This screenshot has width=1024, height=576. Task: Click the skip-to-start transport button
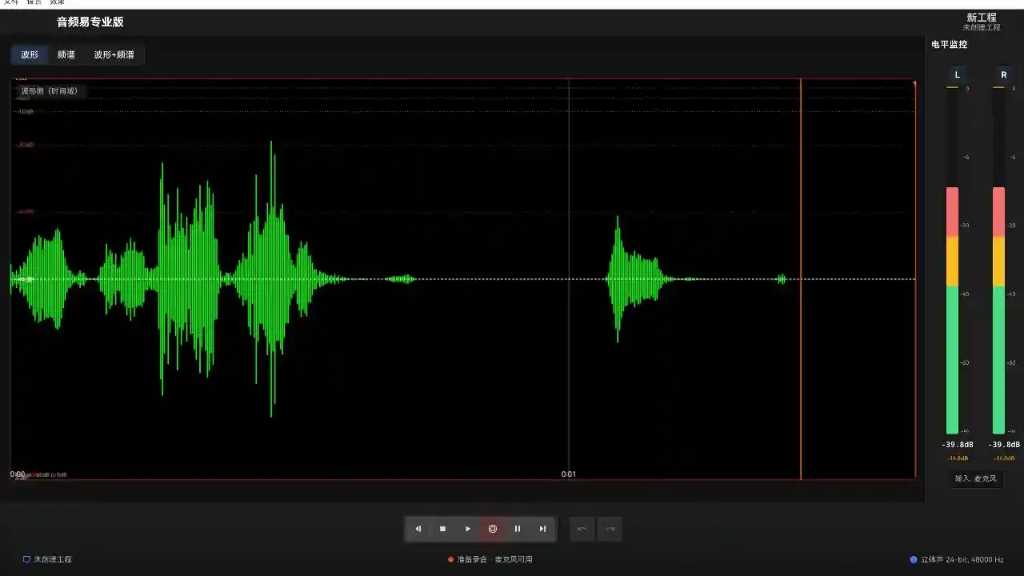[x=418, y=529]
